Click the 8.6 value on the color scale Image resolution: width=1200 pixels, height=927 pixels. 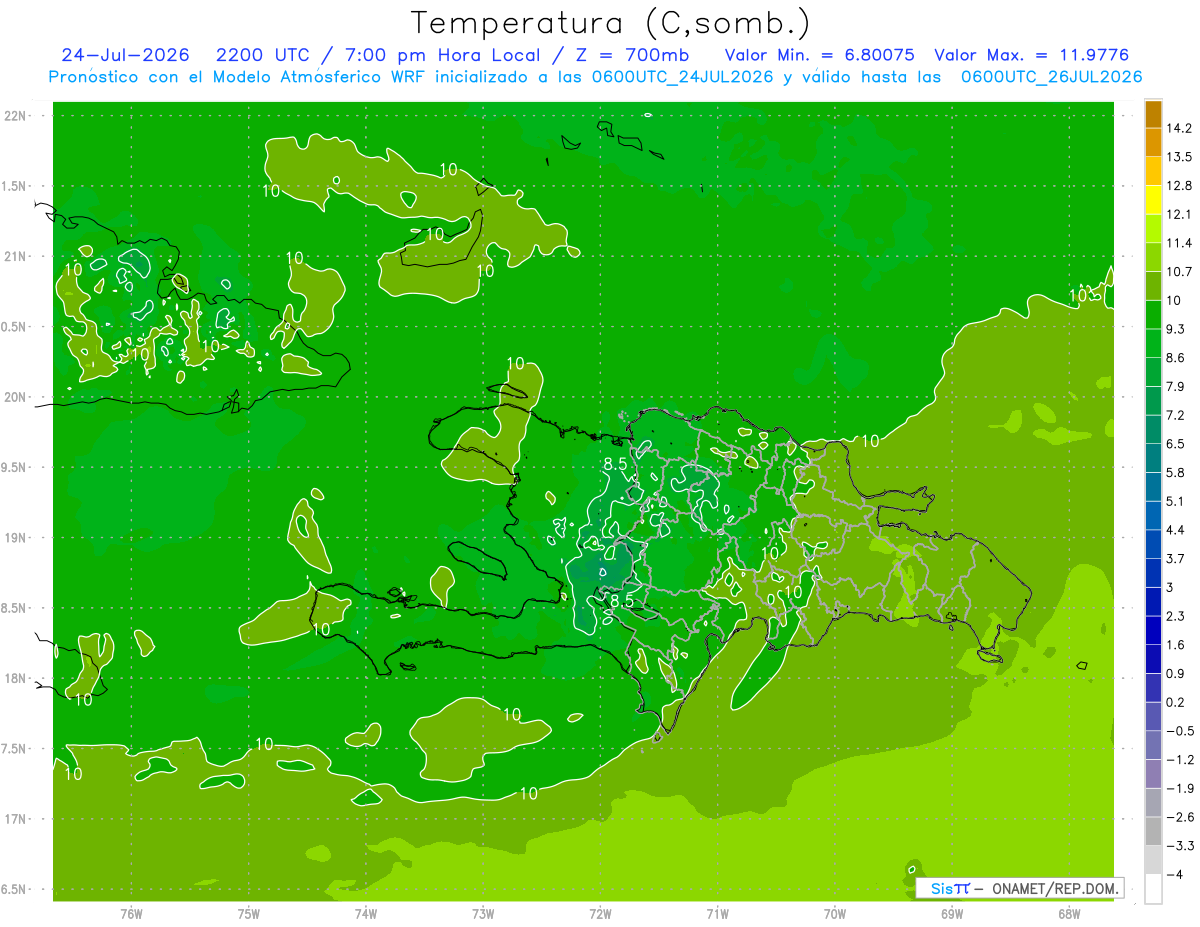(x=1176, y=358)
